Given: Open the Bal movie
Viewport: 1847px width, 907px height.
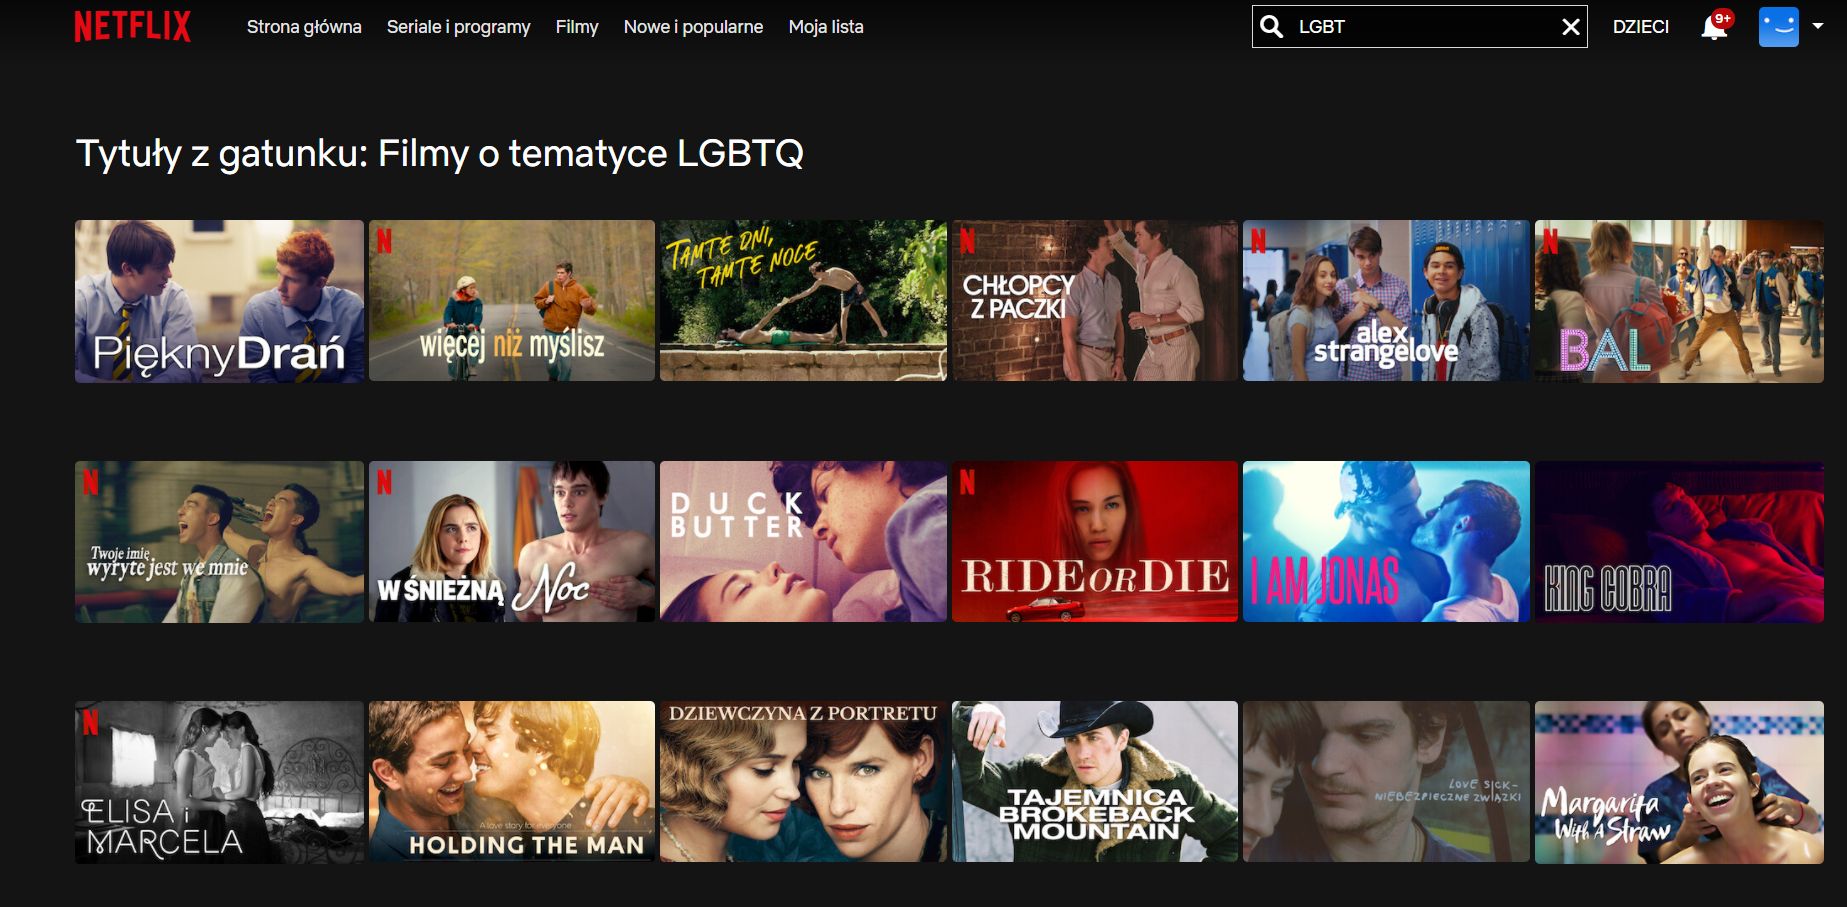Looking at the screenshot, I should tap(1679, 301).
